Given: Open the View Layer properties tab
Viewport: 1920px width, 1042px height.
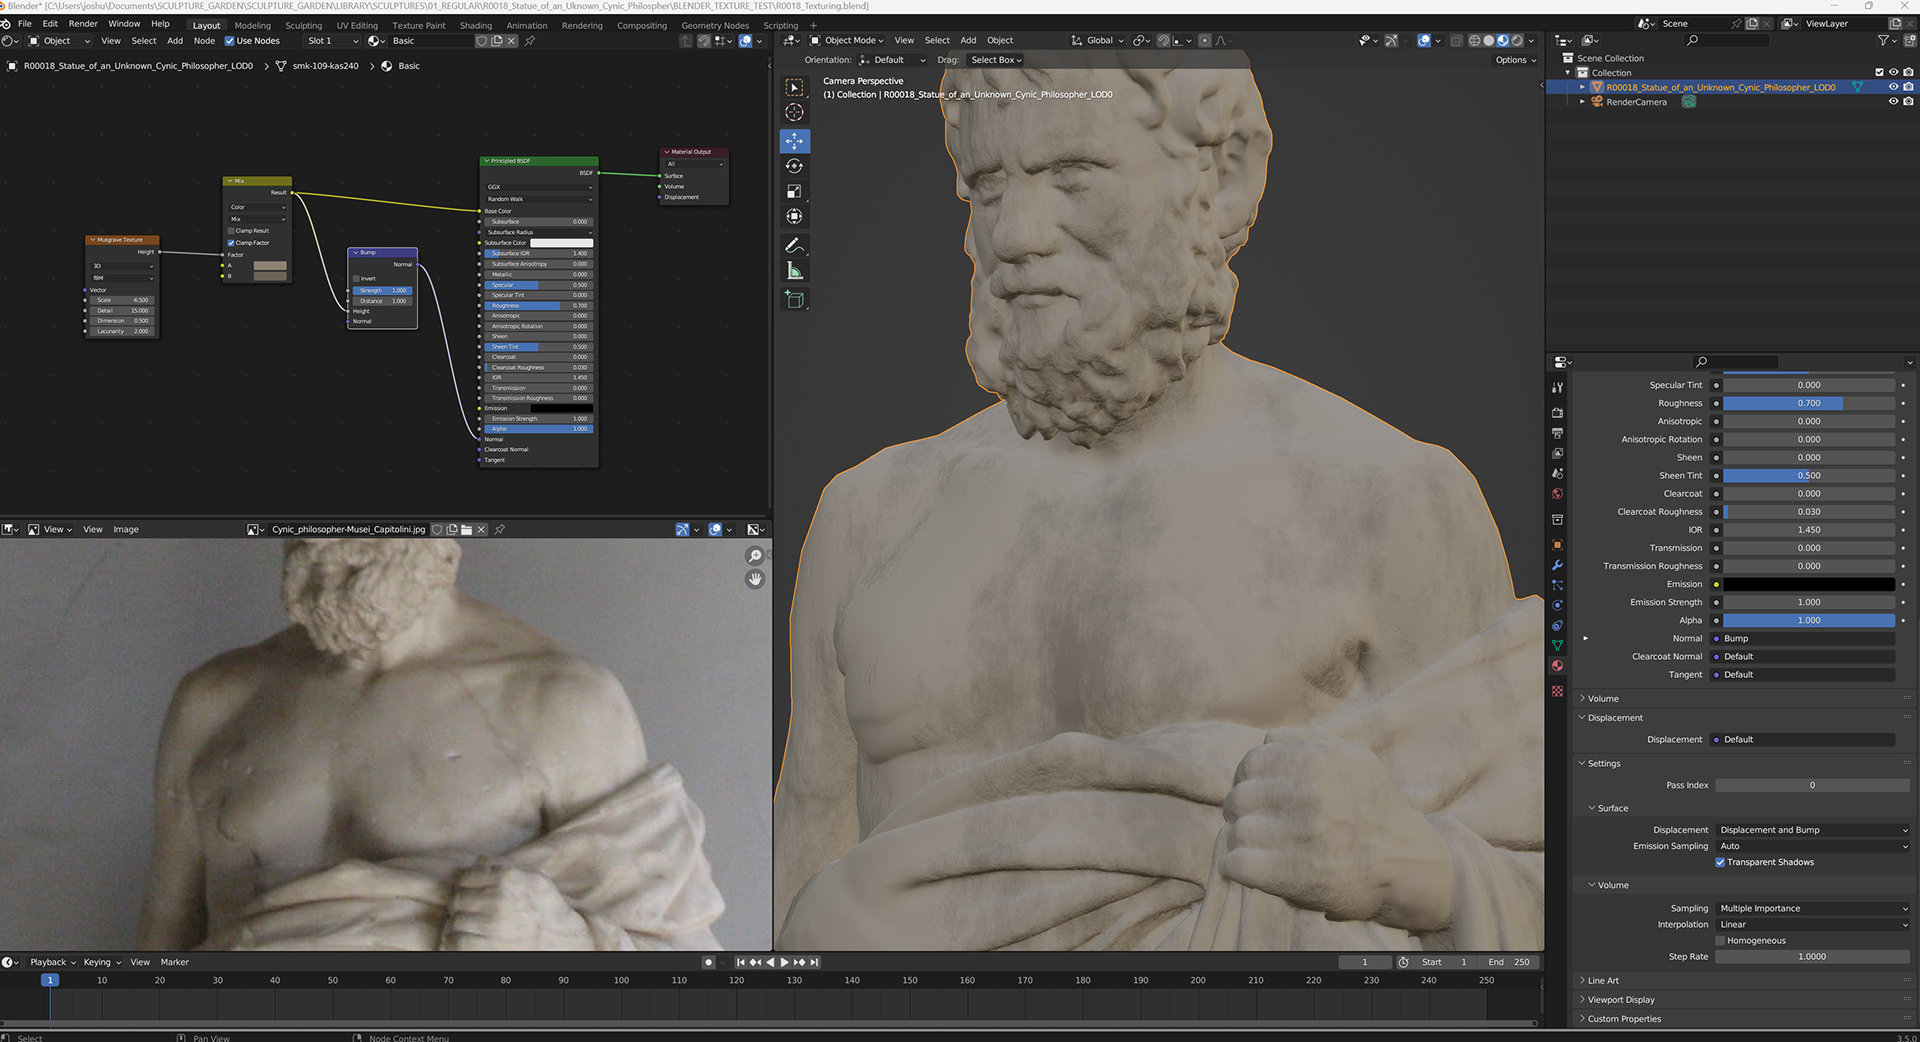Looking at the screenshot, I should tap(1557, 453).
